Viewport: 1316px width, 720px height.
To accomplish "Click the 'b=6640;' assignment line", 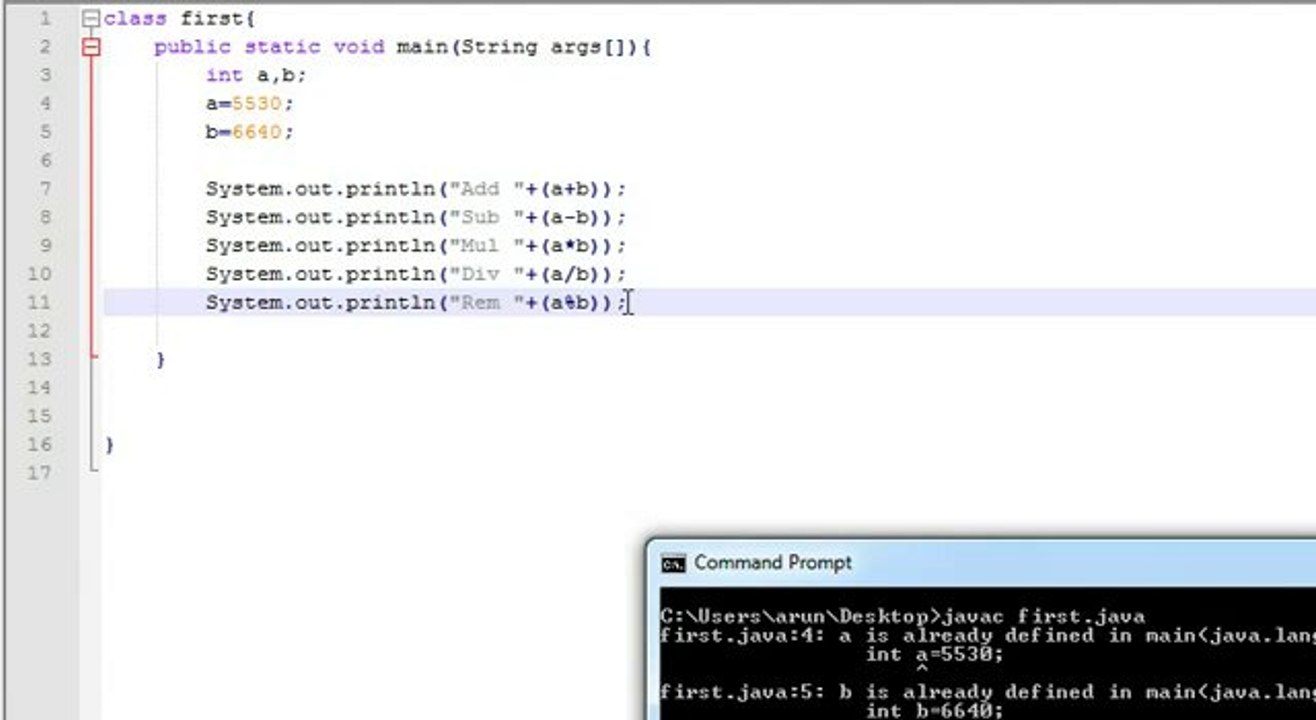I will [250, 131].
